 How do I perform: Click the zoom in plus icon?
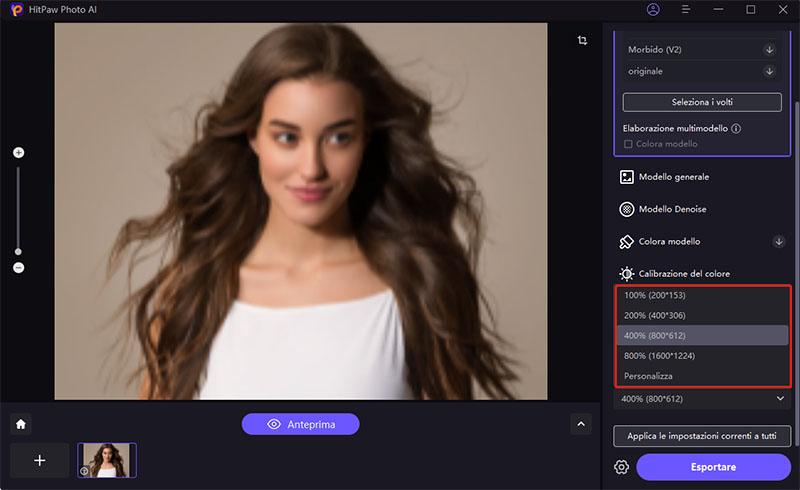(x=18, y=153)
